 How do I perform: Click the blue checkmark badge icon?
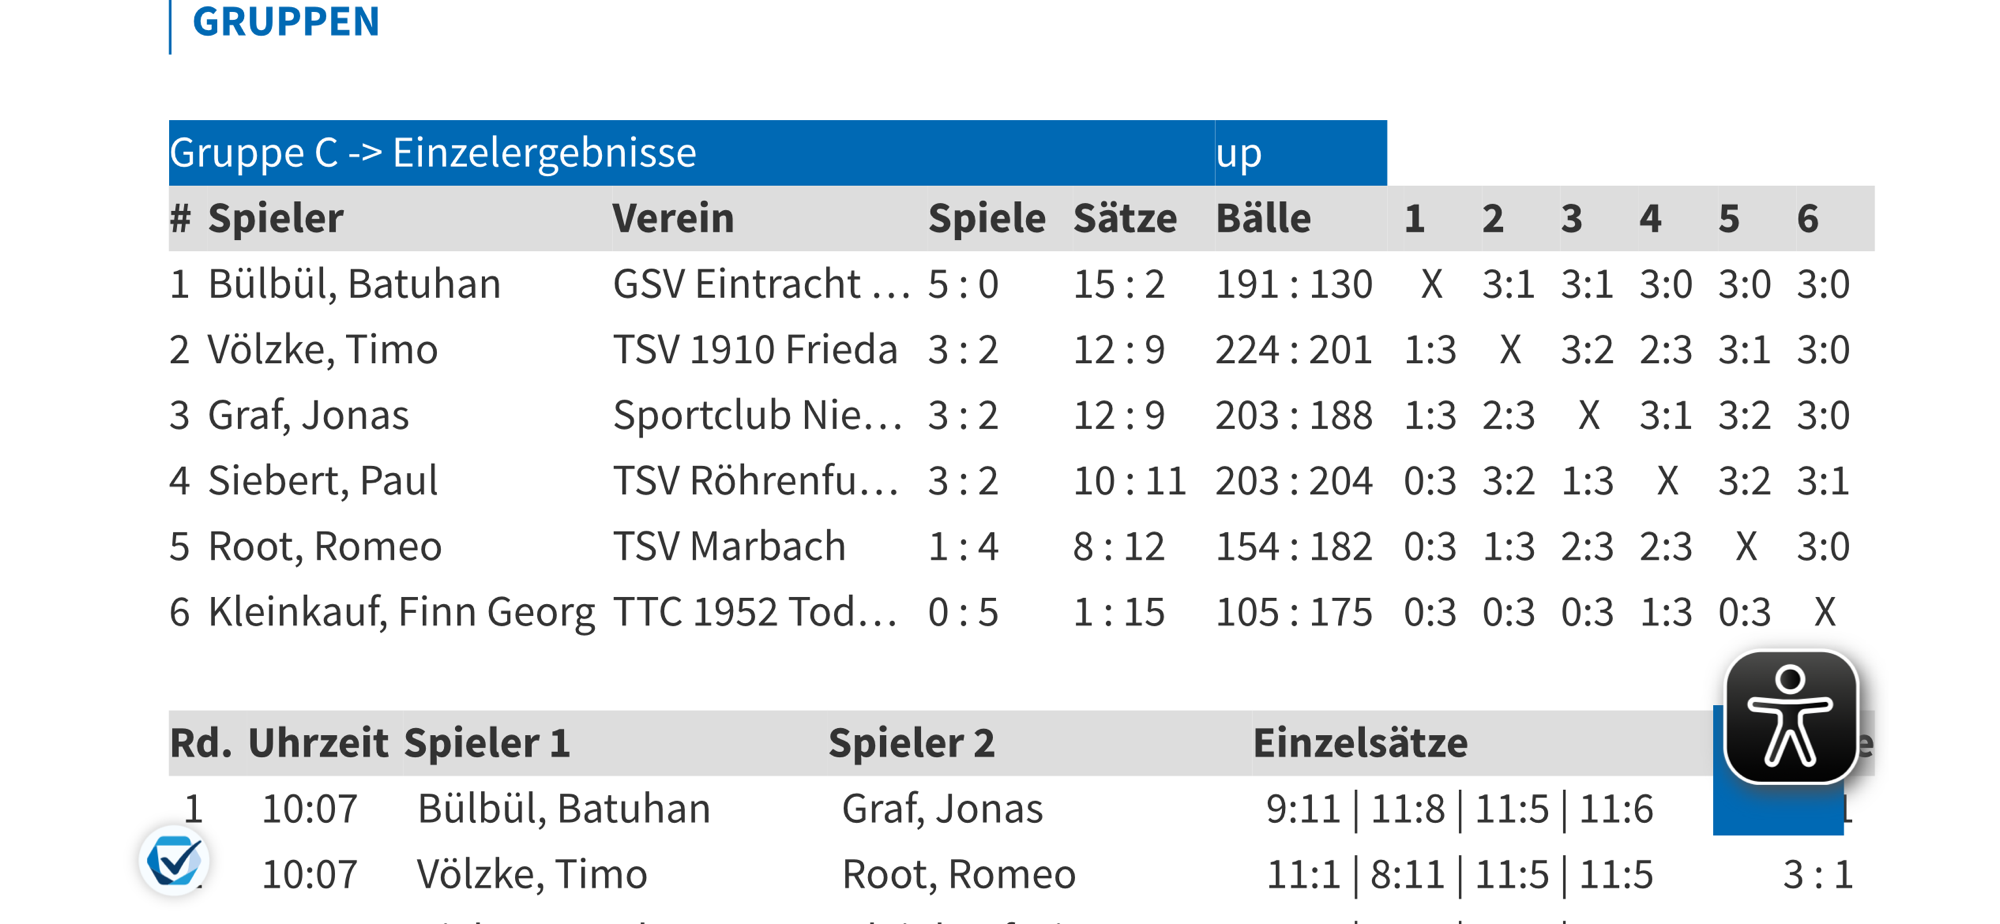(x=173, y=859)
